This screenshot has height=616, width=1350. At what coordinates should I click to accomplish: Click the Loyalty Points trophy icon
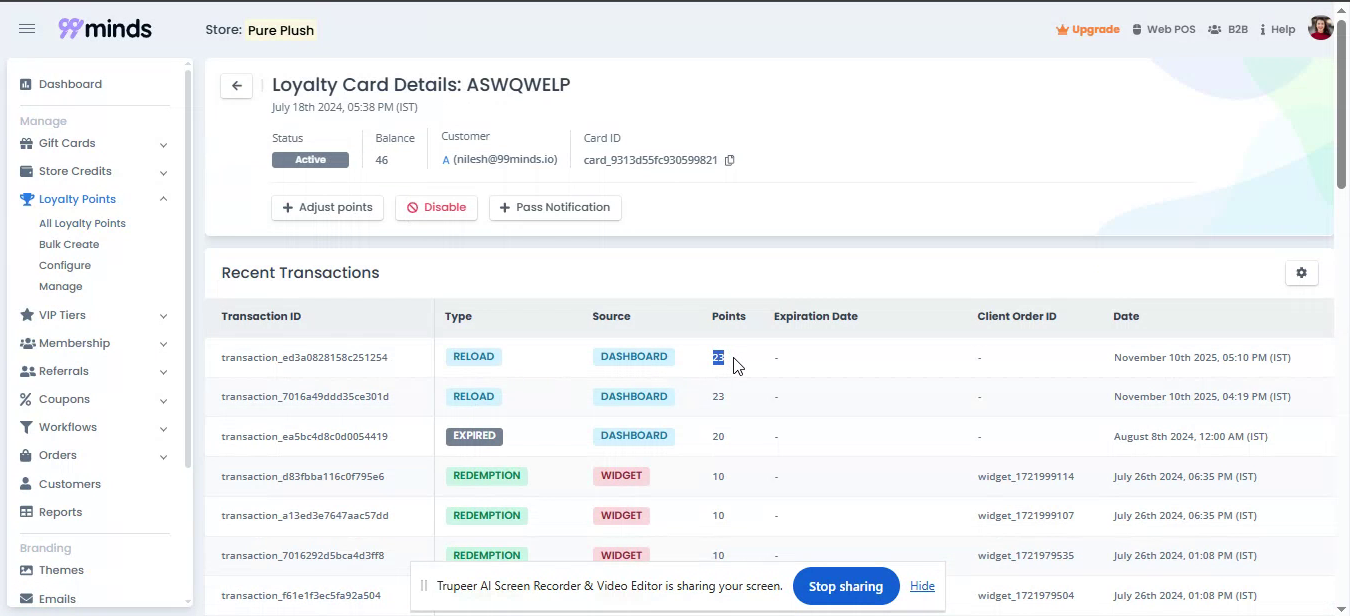pos(27,199)
